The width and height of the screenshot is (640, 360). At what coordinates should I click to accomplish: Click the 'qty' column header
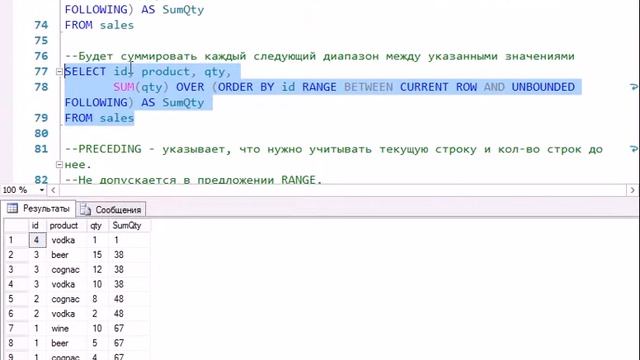point(97,225)
